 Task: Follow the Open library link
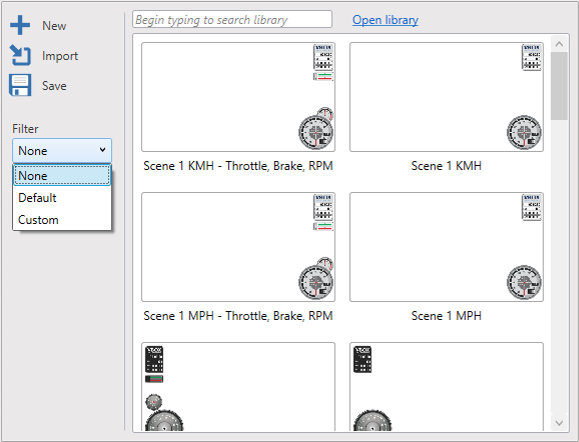[x=385, y=20]
